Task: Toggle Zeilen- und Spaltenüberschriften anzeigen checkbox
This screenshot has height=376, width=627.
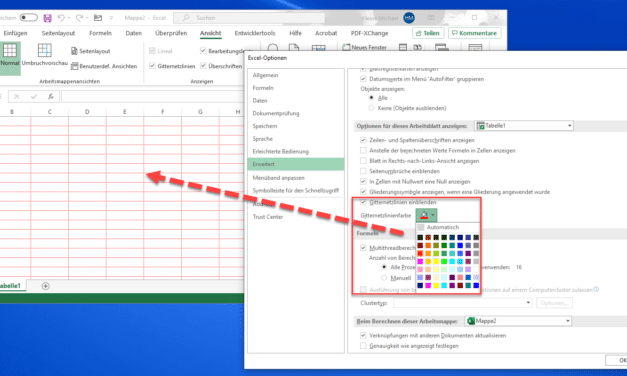Action: [363, 140]
